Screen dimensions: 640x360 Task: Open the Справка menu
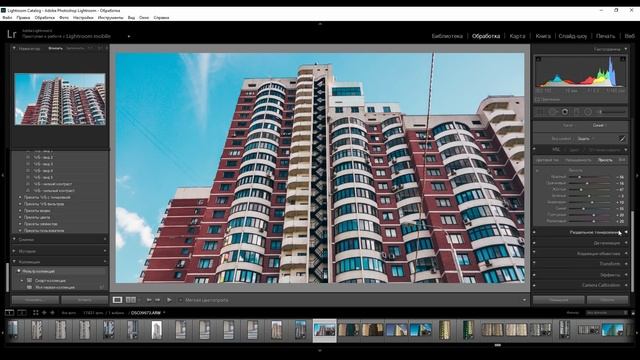[x=161, y=18]
